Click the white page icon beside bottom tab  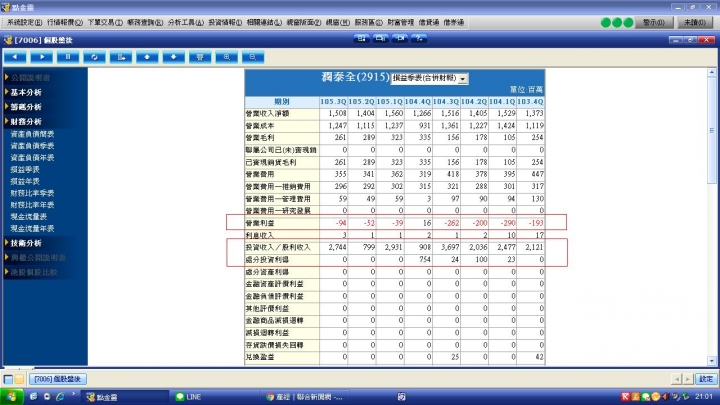pos(8,379)
